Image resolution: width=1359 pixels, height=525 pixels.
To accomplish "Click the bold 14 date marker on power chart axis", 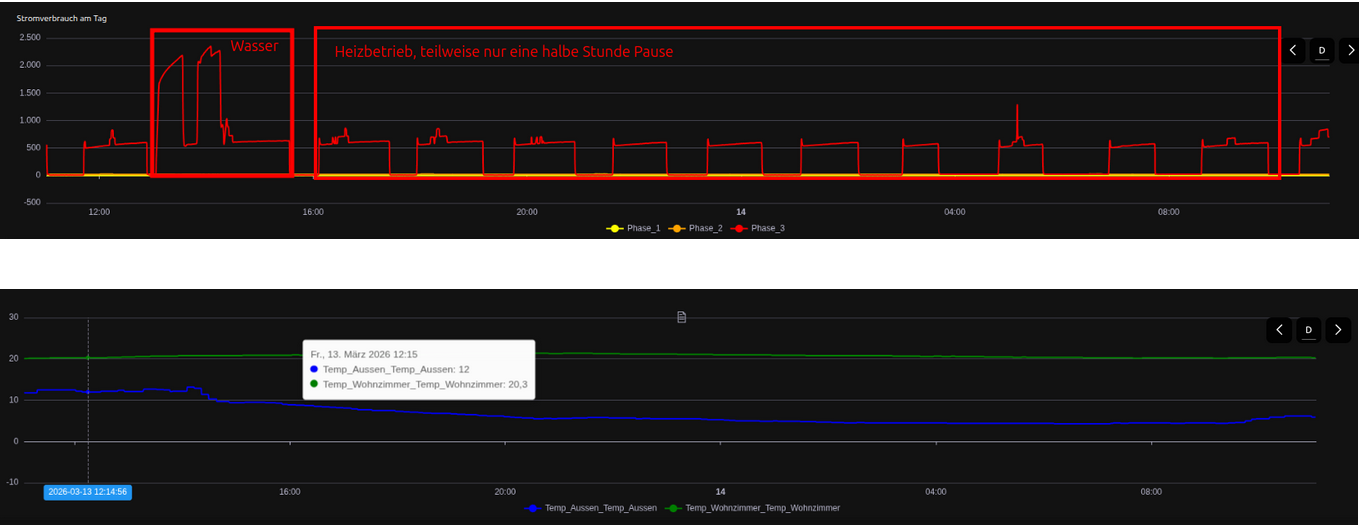I will [741, 212].
